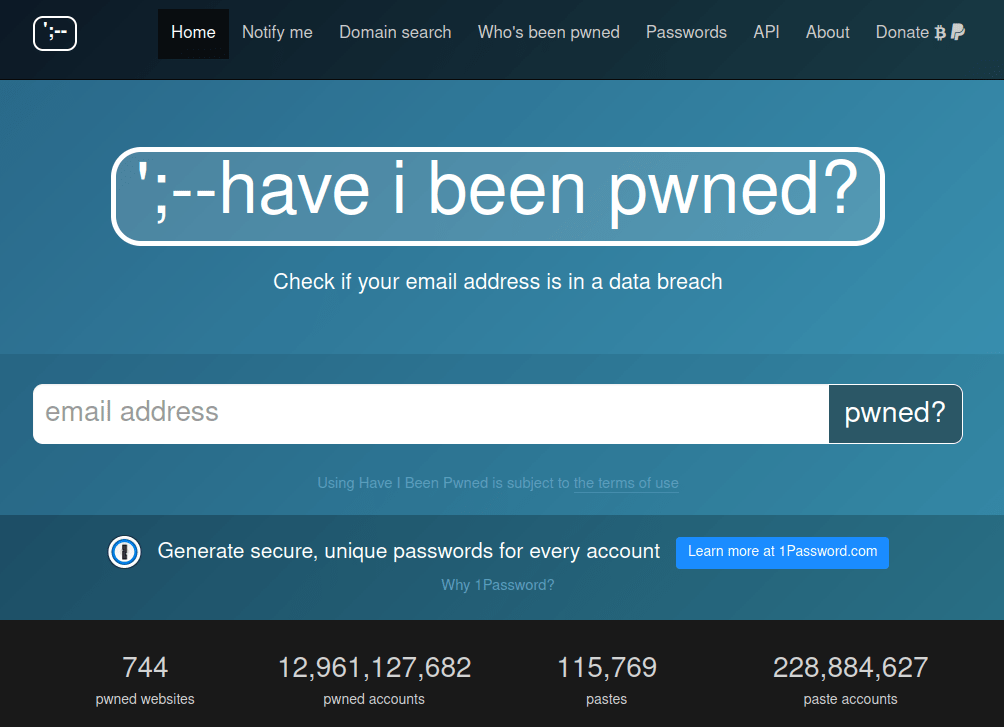The width and height of the screenshot is (1004, 727).
Task: Click the HIBP logo in navbar
Action: [x=55, y=33]
